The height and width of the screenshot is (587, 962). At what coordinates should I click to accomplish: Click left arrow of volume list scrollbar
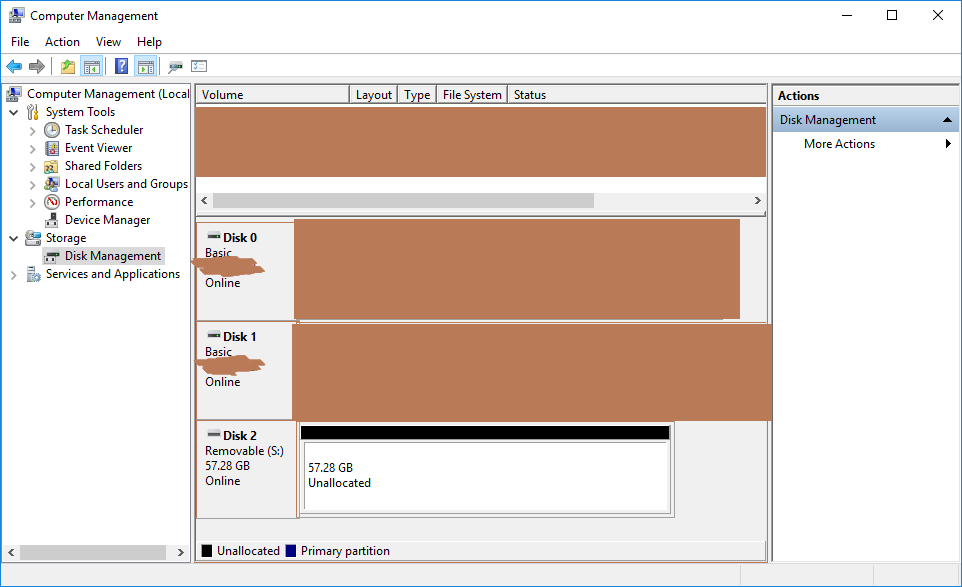204,201
